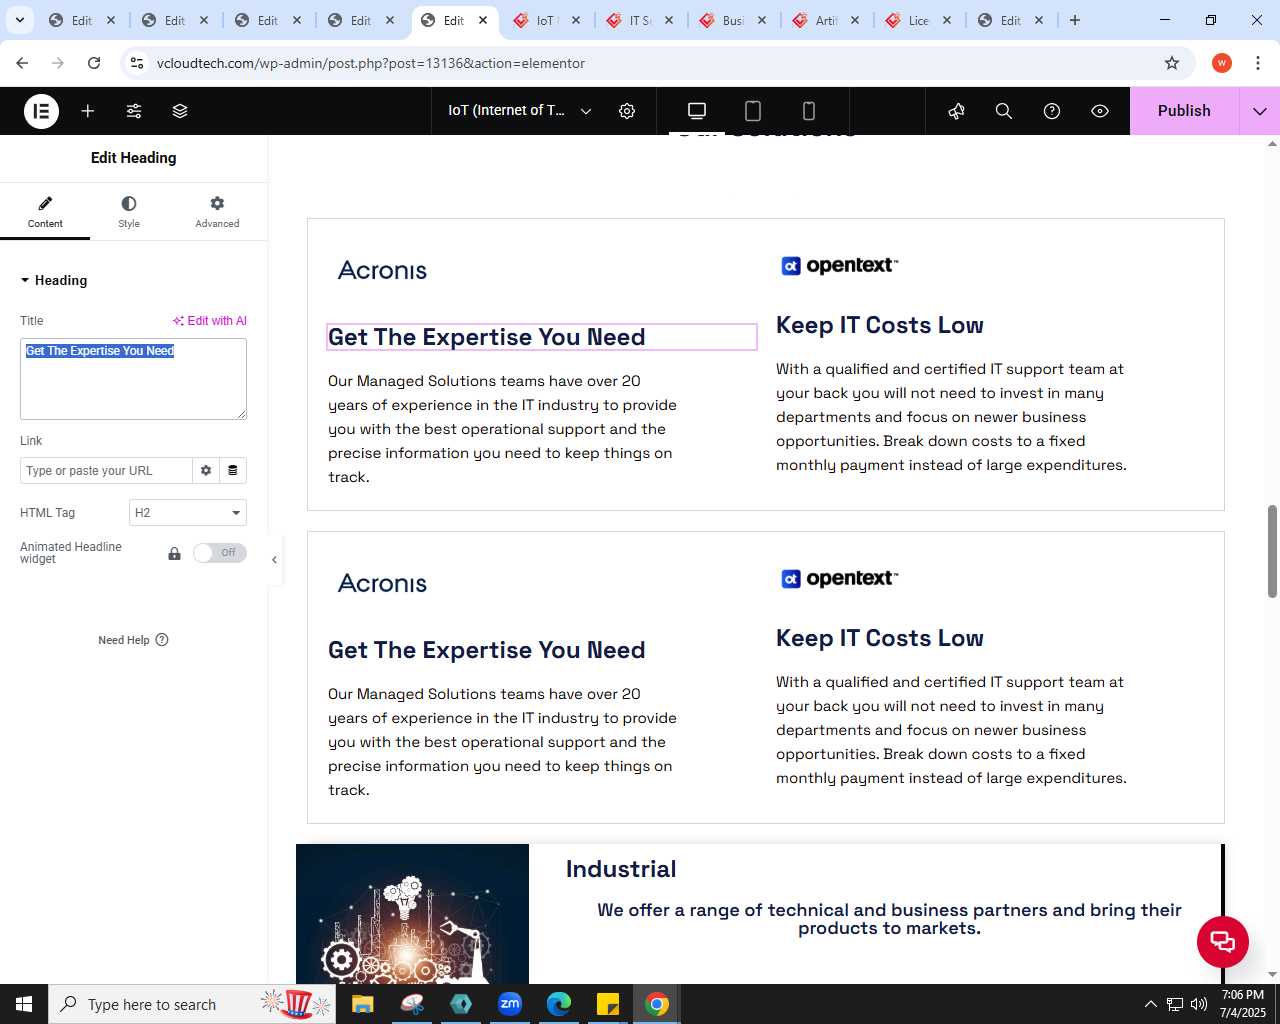Viewport: 1280px width, 1024px height.
Task: Select the first Acronis logo image
Action: 382,270
